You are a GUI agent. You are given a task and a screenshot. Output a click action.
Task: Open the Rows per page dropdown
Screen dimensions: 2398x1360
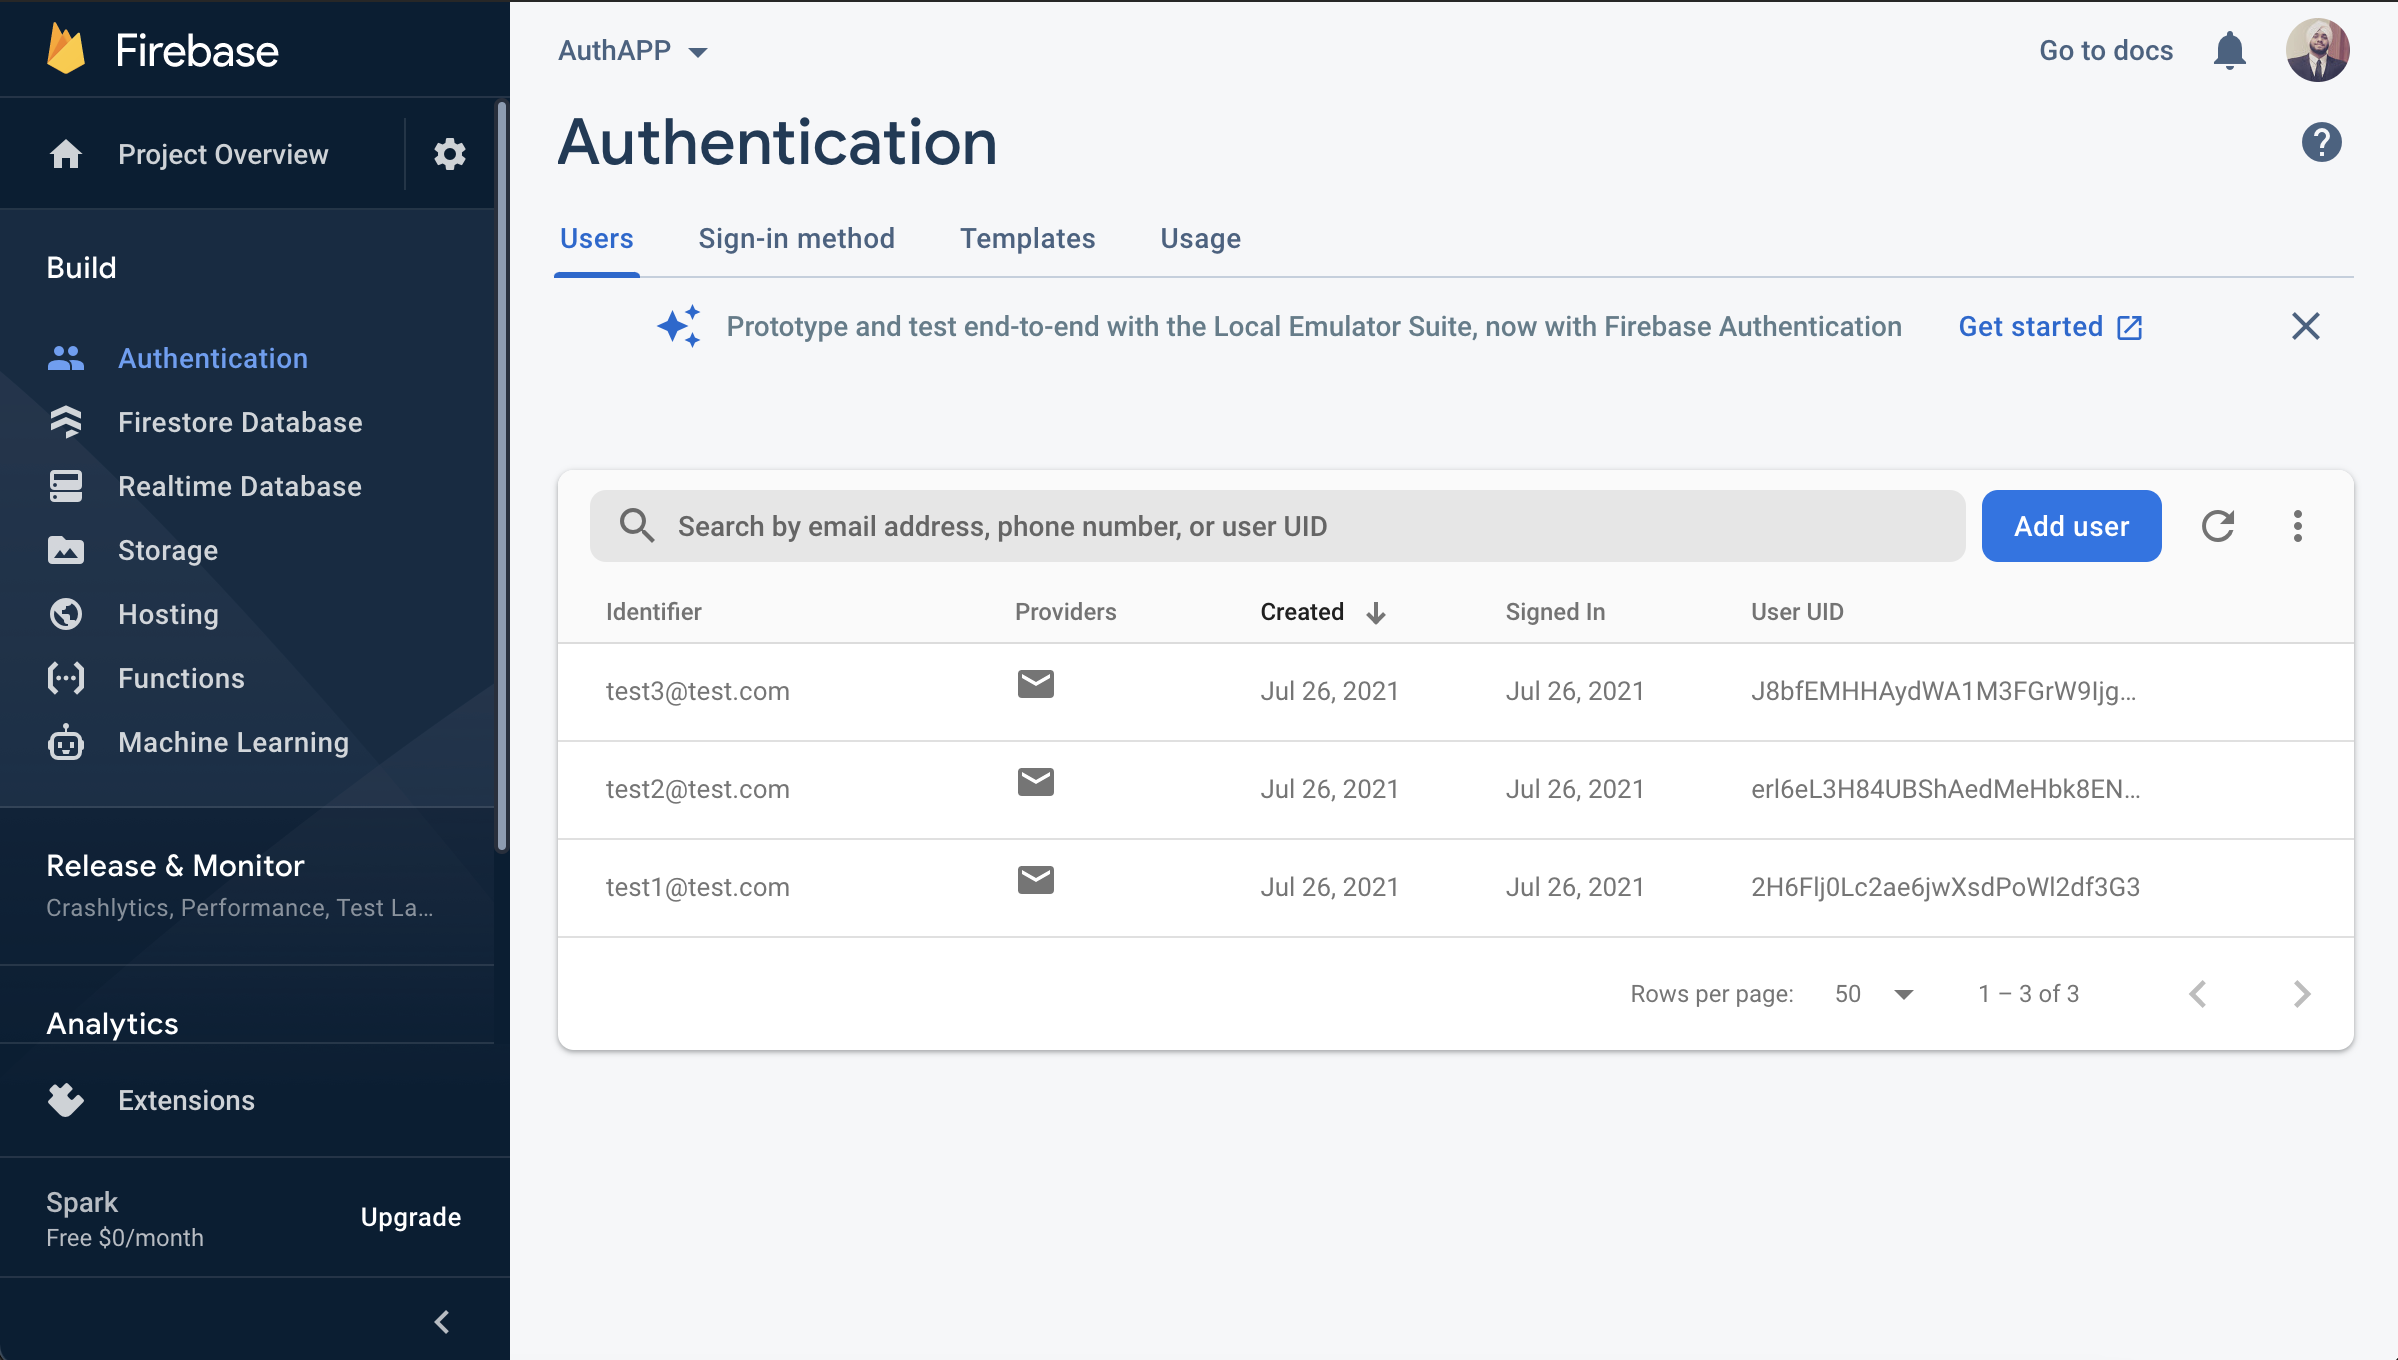click(1874, 993)
